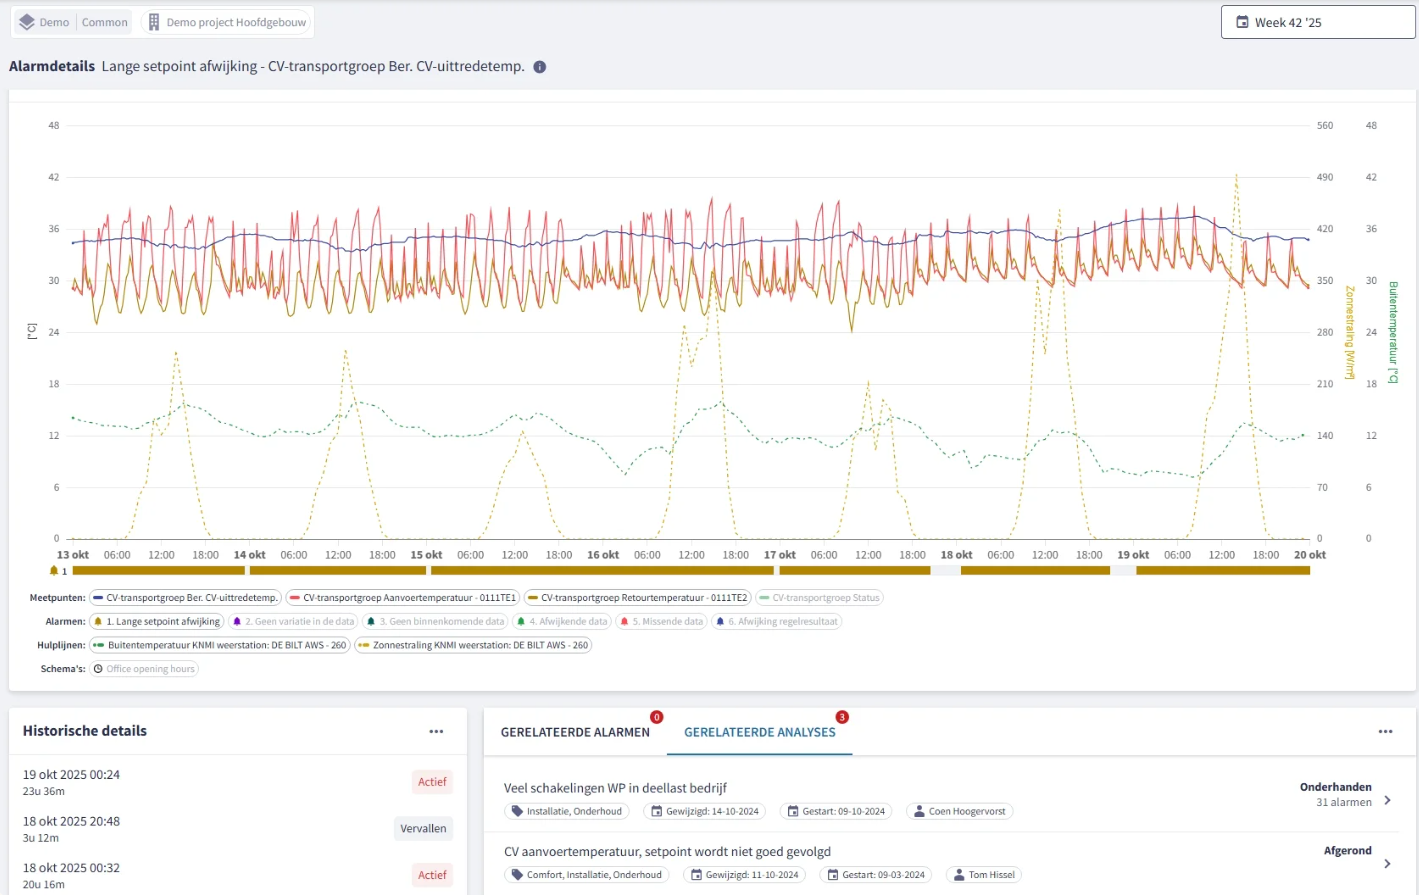Click the layers icon next to Demo
Screen dimensions: 1419x895
(x=27, y=22)
